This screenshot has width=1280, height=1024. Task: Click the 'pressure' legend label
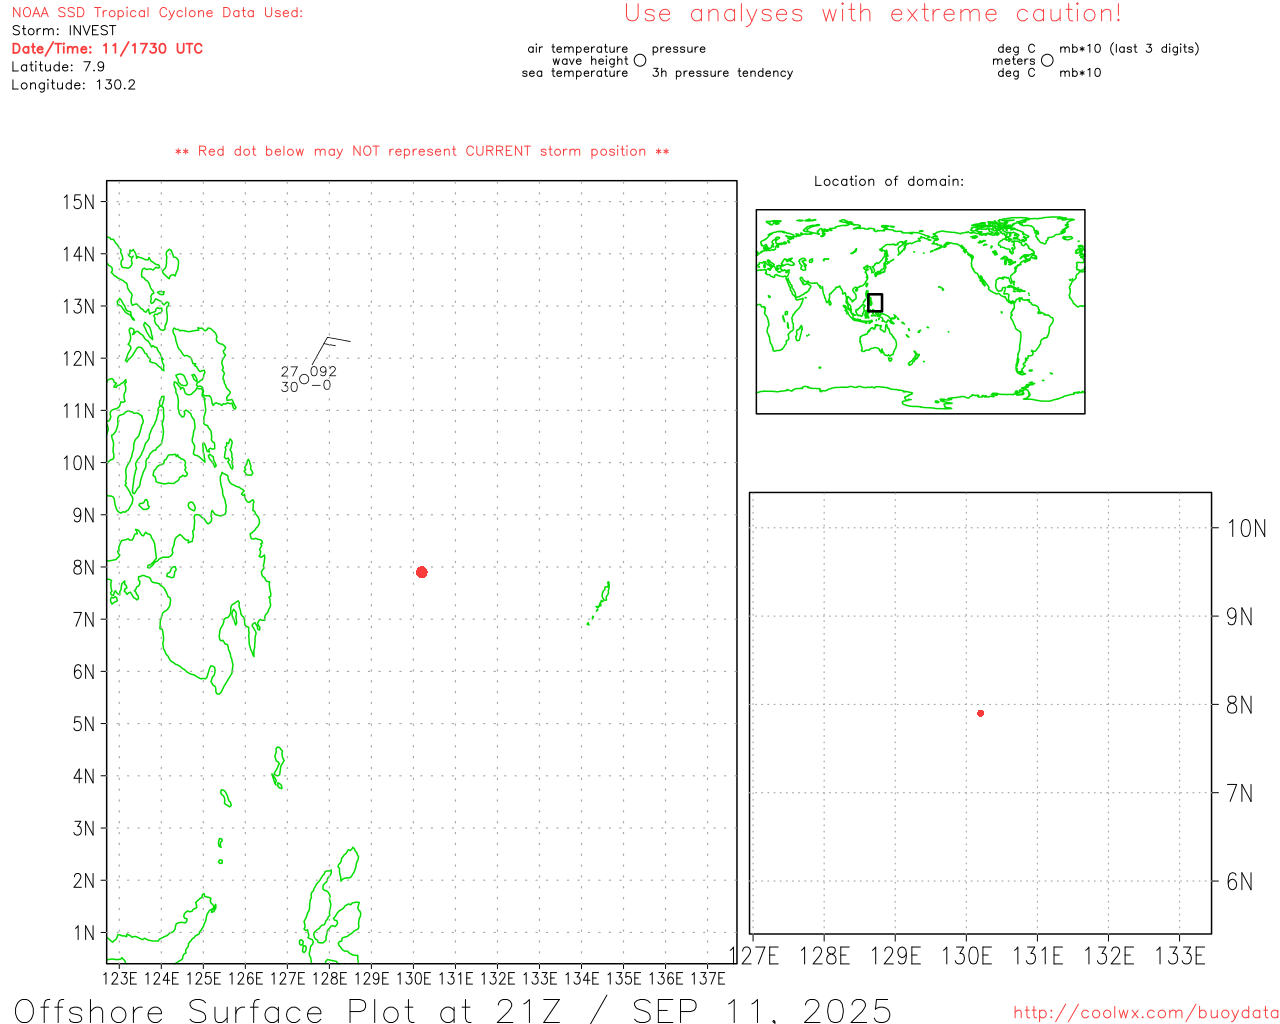679,49
